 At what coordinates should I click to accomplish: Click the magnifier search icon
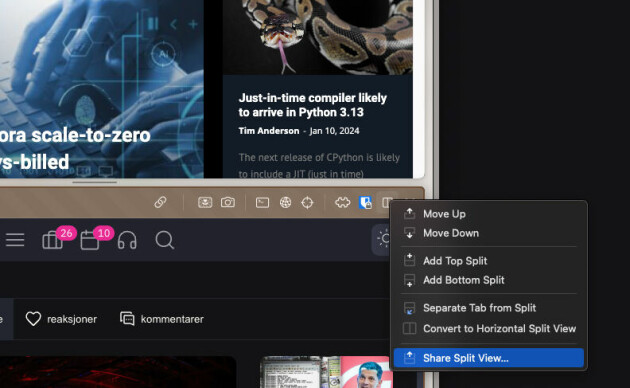point(165,240)
